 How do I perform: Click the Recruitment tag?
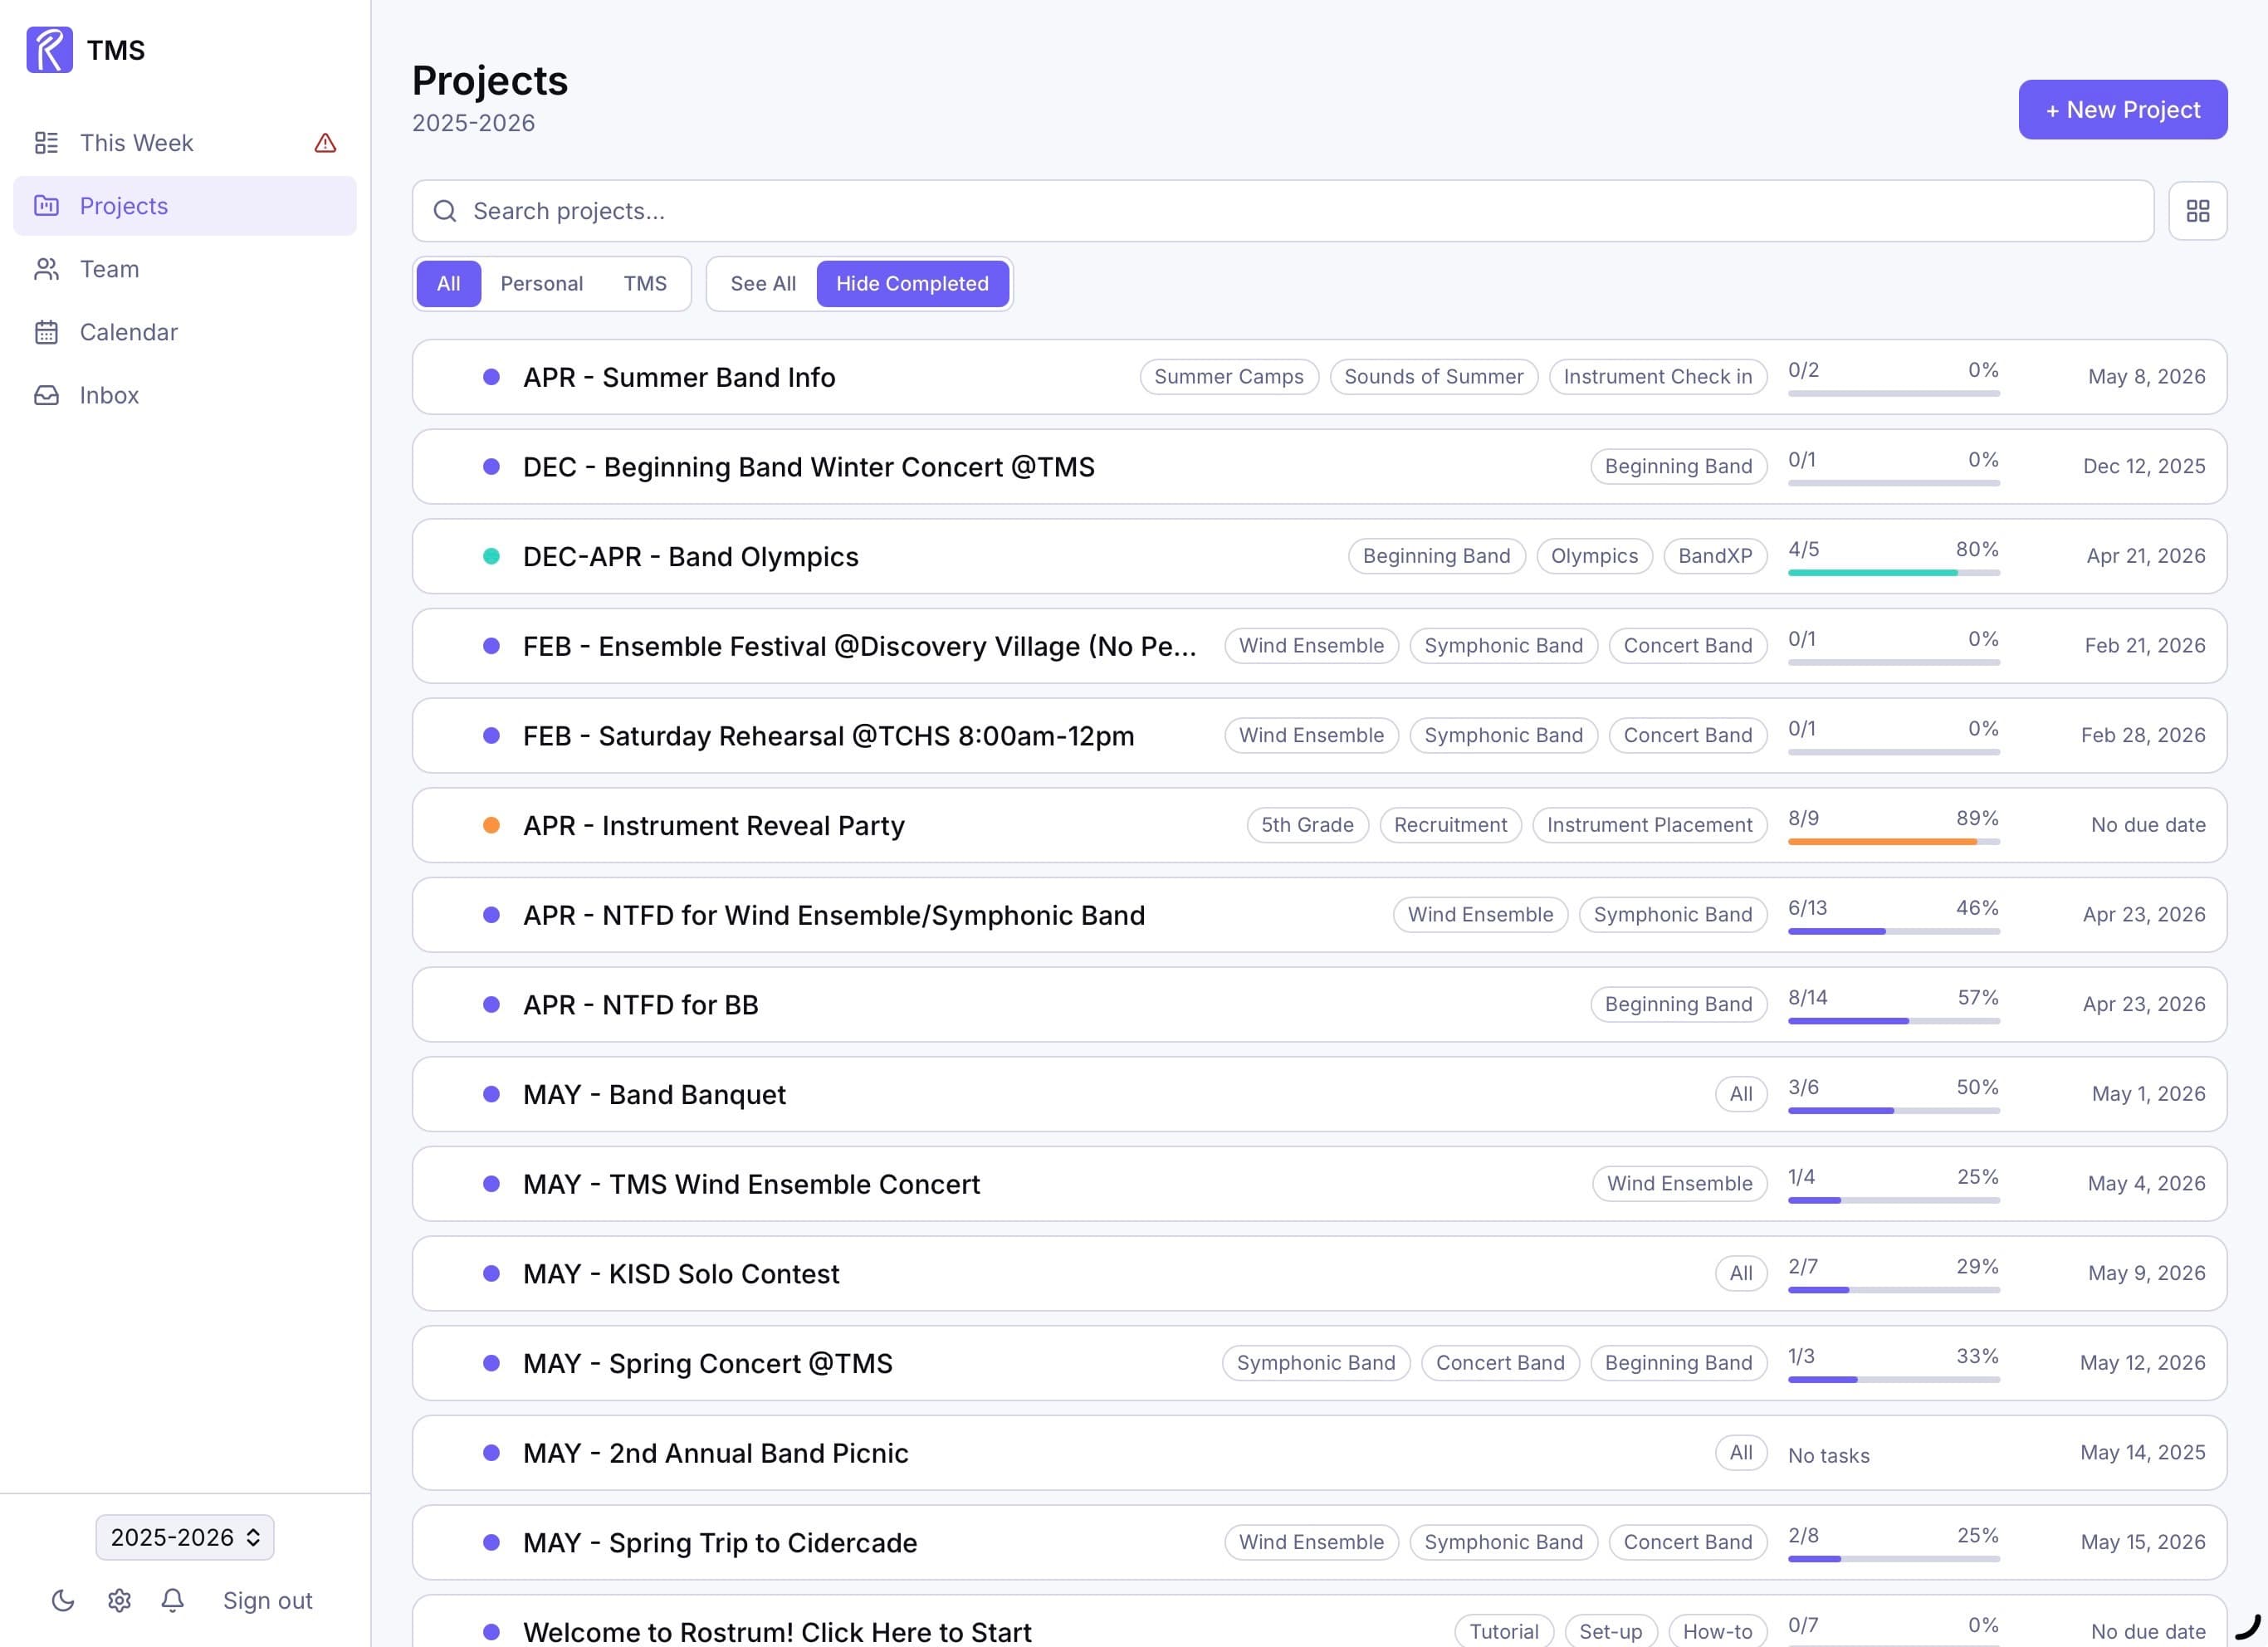coord(1450,825)
